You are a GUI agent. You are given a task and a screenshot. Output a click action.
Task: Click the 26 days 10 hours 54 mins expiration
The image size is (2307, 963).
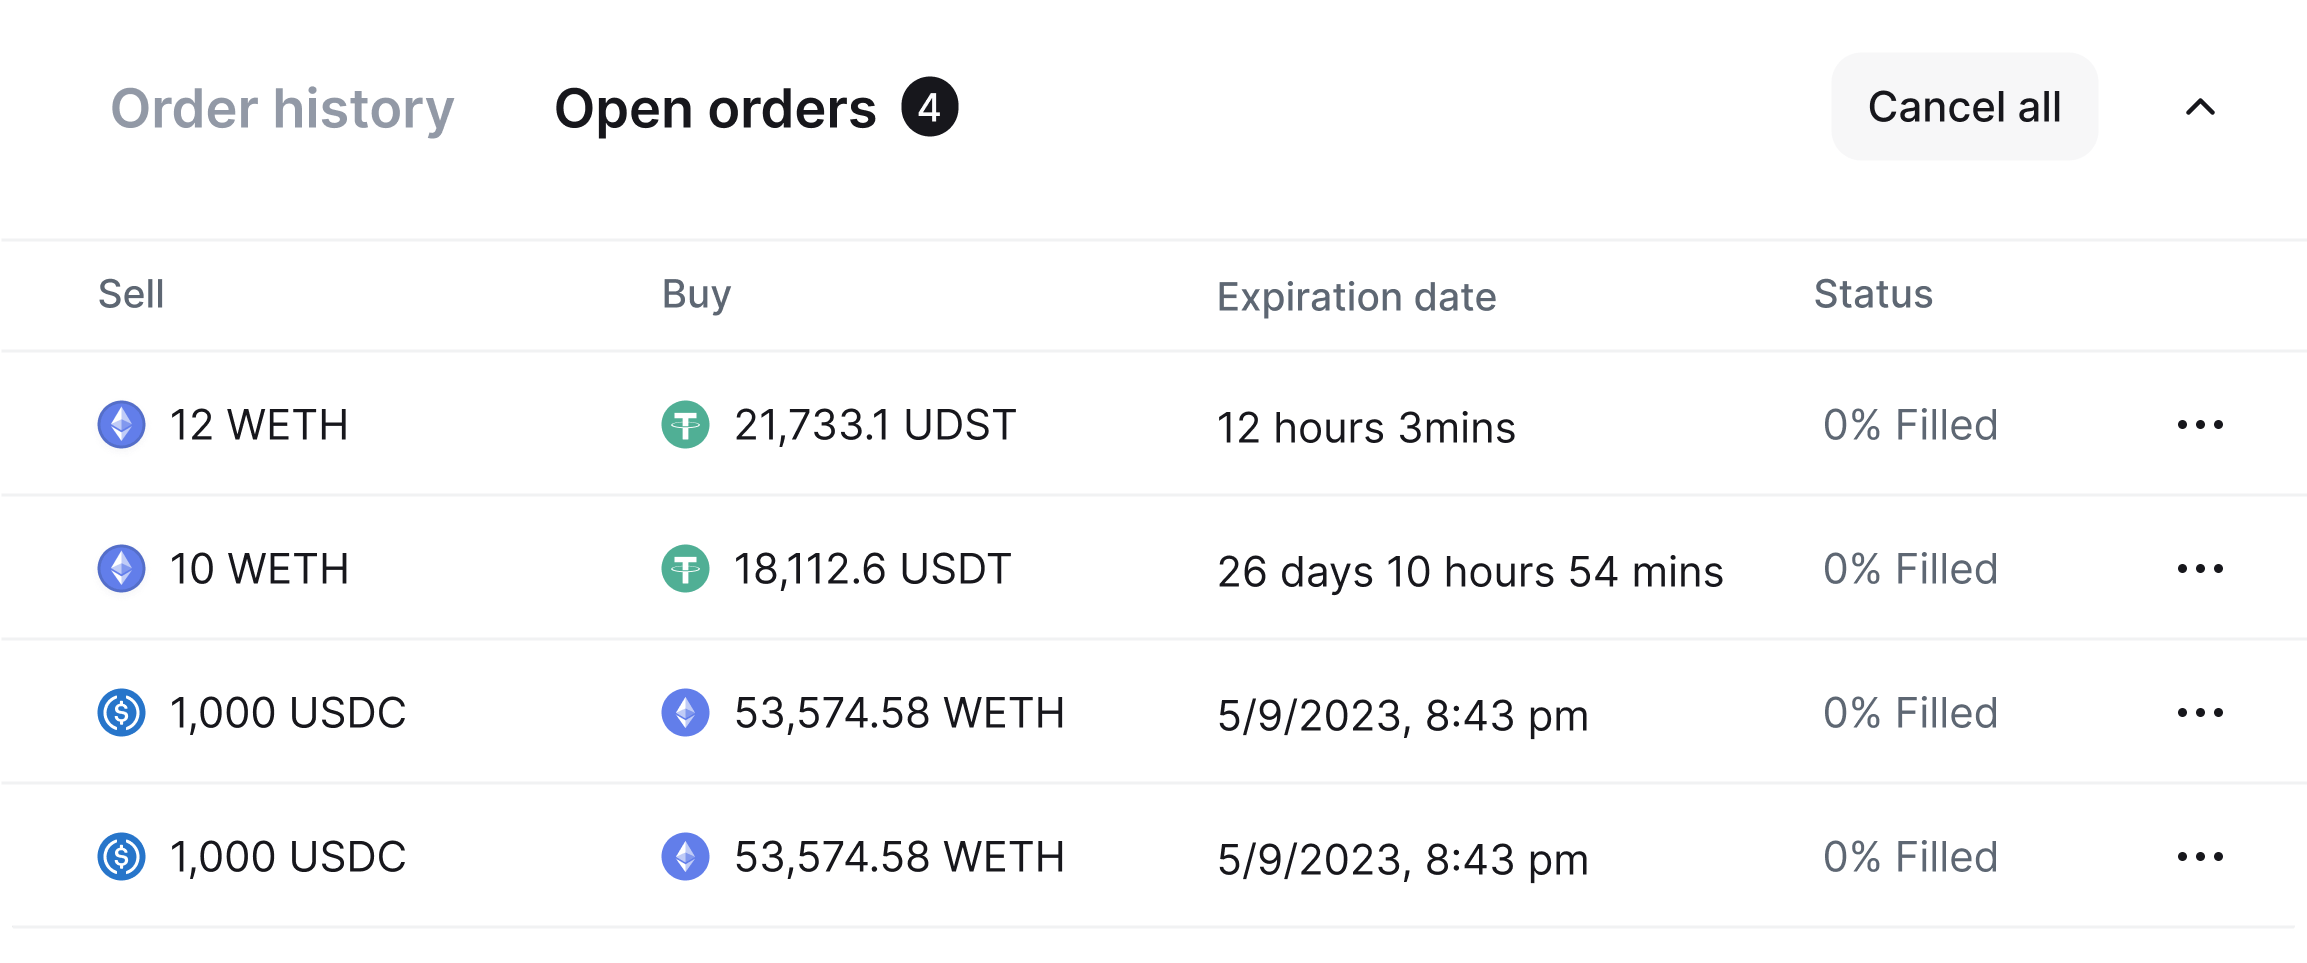[1470, 572]
